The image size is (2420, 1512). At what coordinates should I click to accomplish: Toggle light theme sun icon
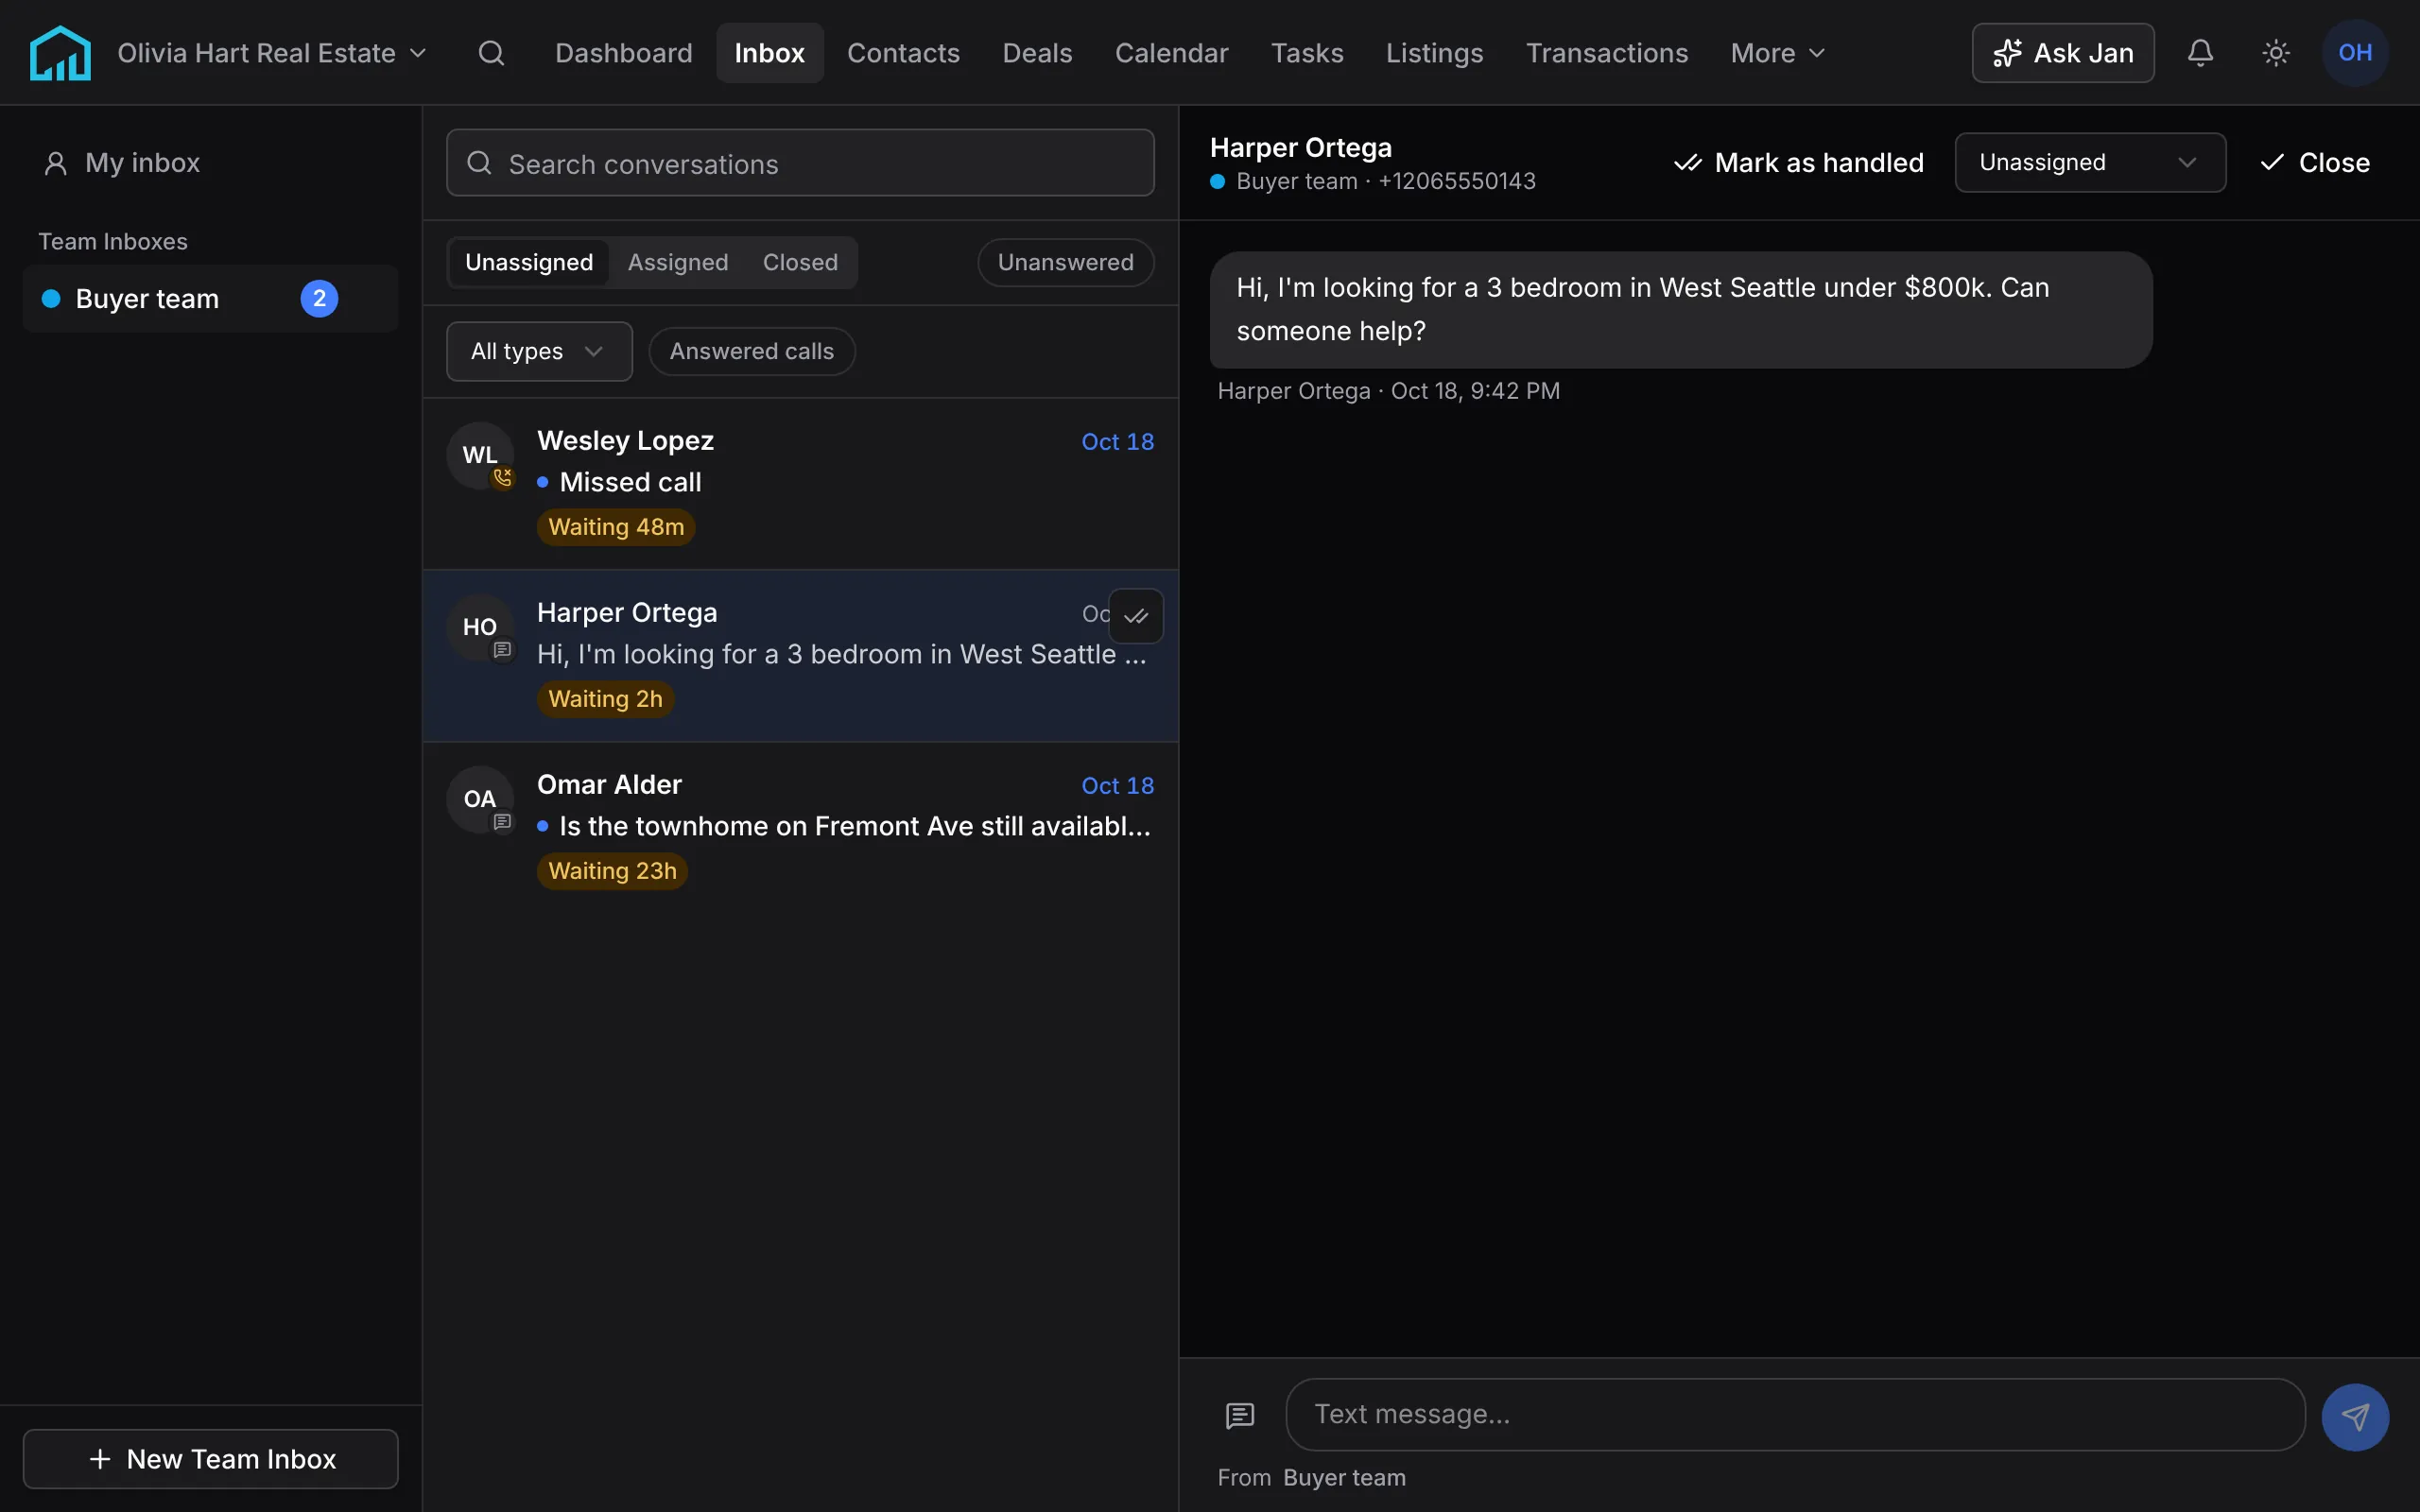point(2276,53)
